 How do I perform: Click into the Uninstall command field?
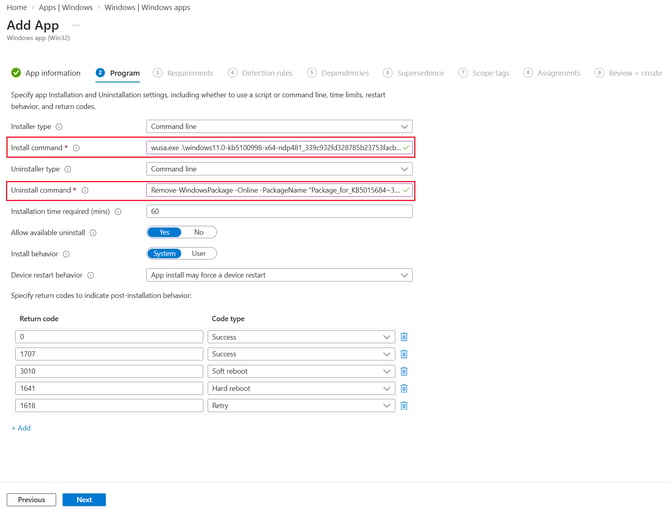click(x=279, y=190)
